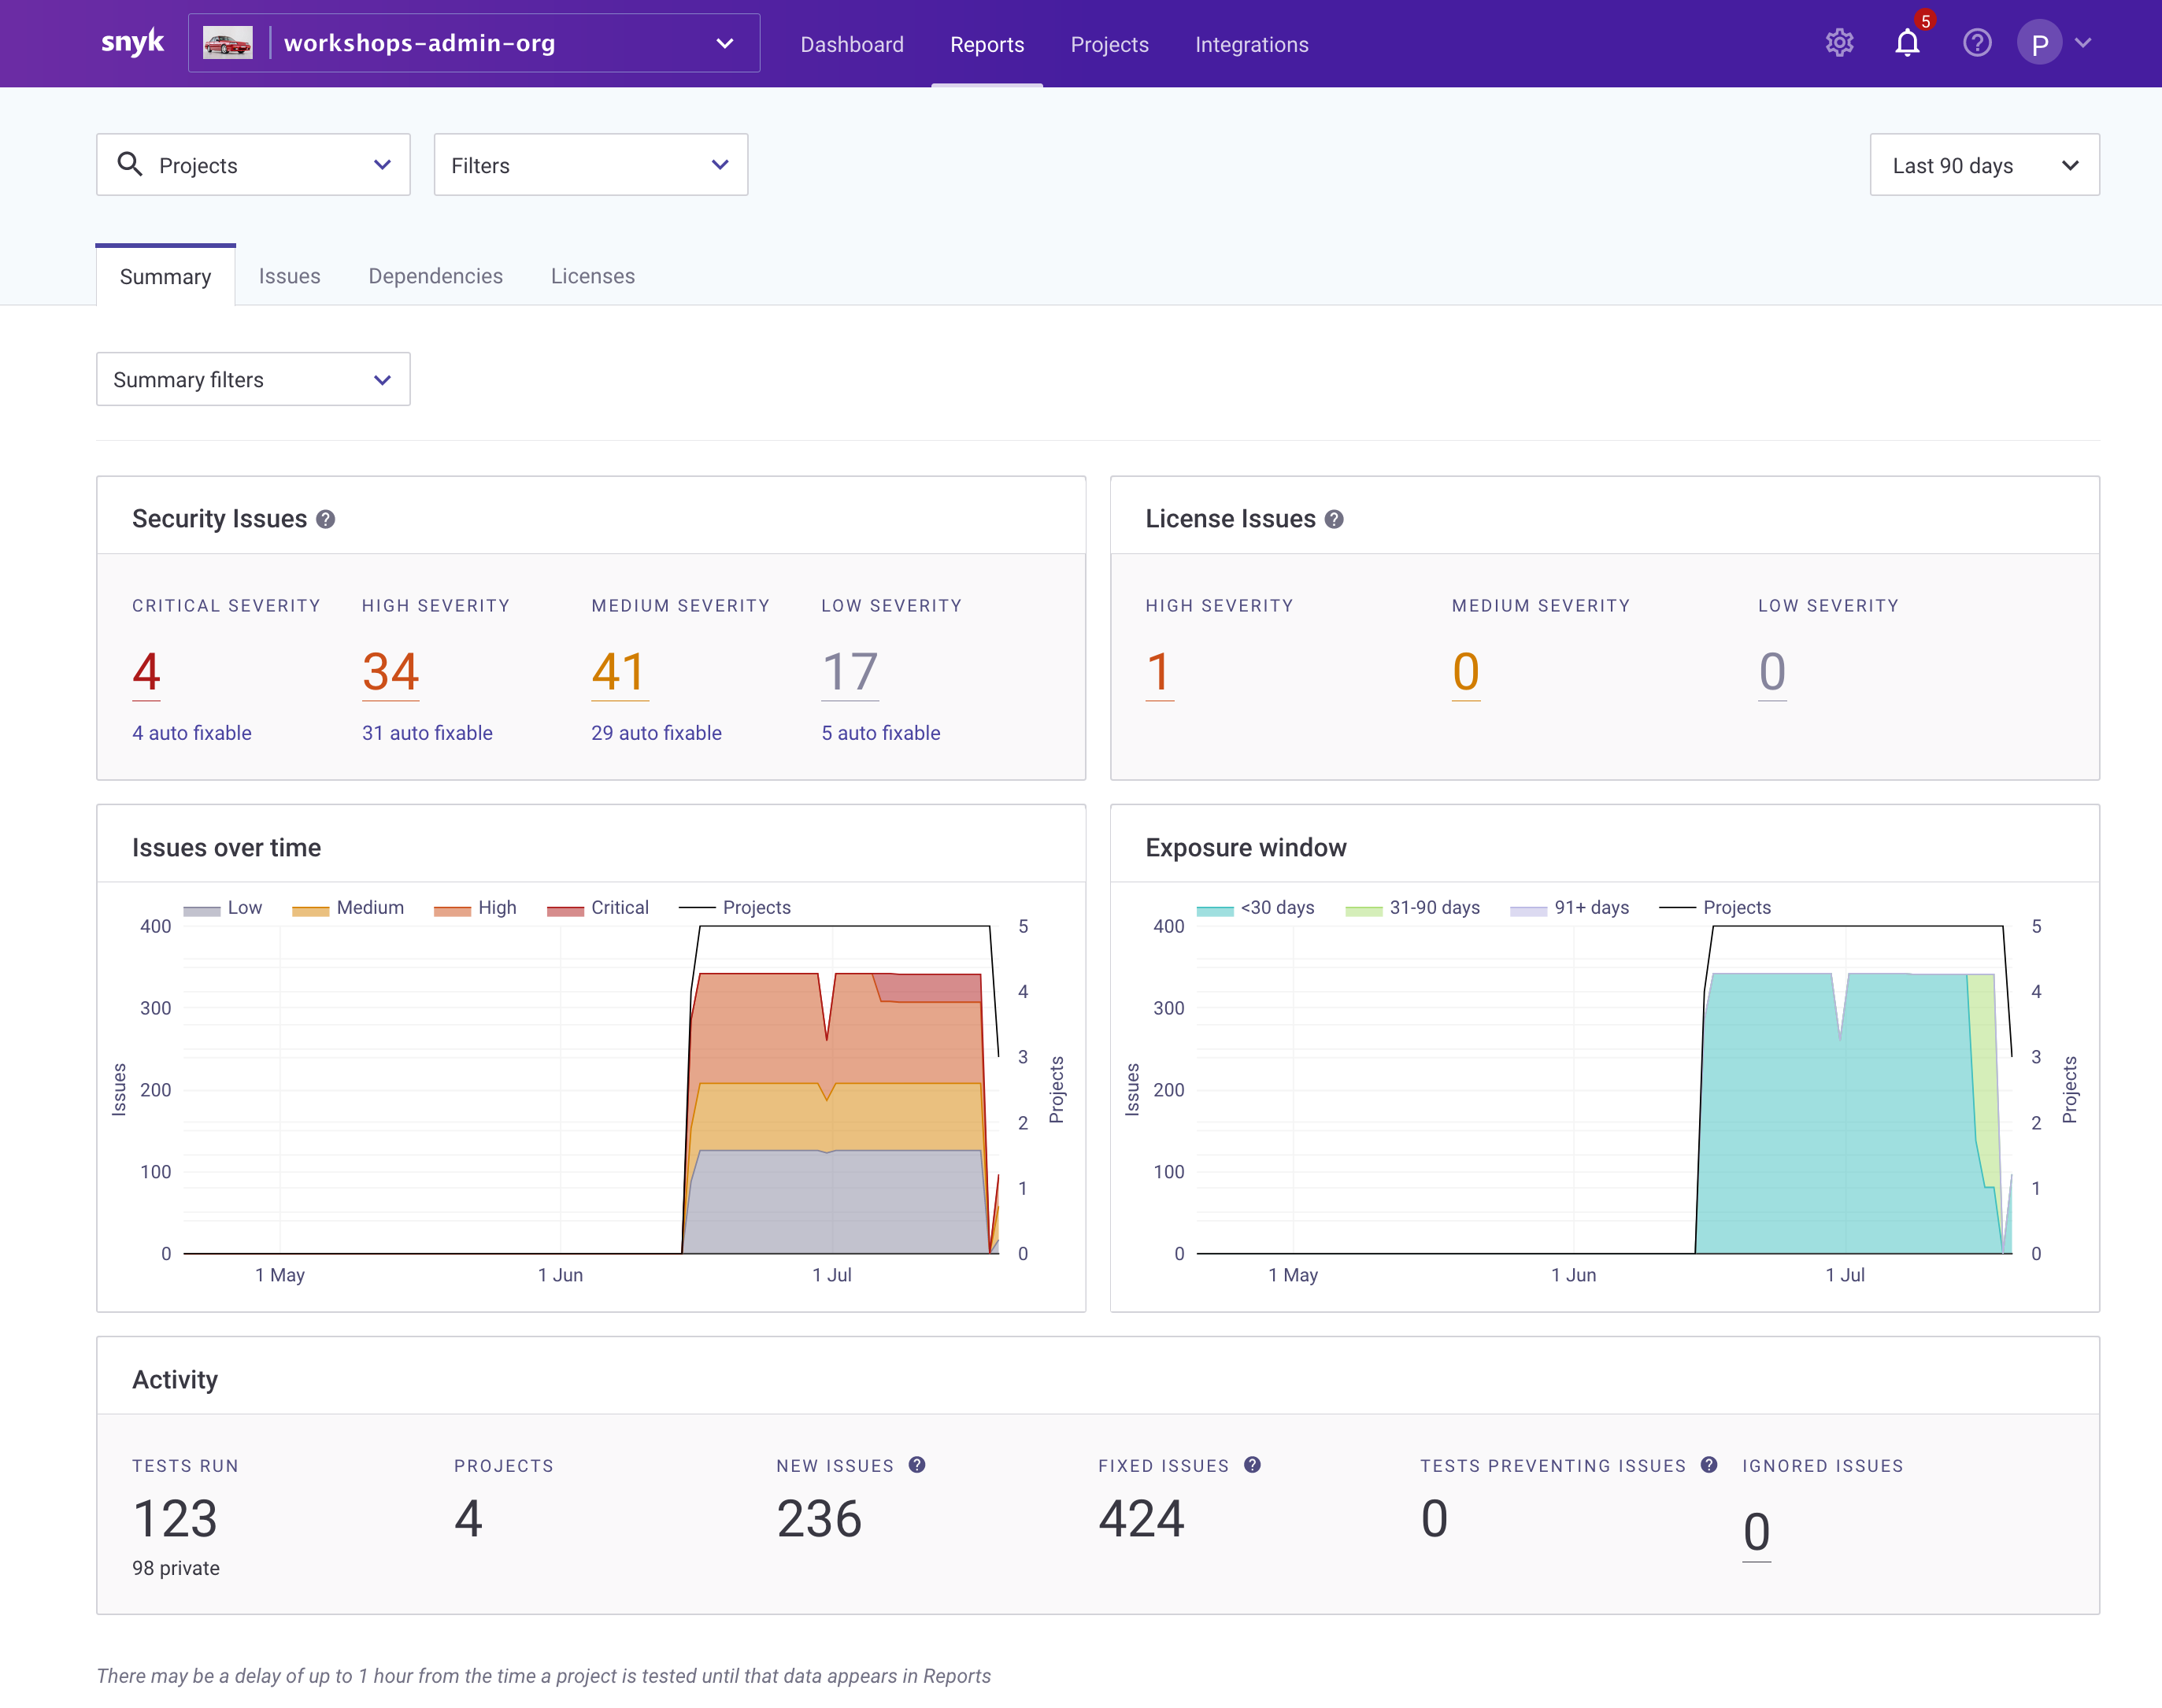2162x1708 pixels.
Task: Open the 17 low severity issues
Action: pos(850,672)
